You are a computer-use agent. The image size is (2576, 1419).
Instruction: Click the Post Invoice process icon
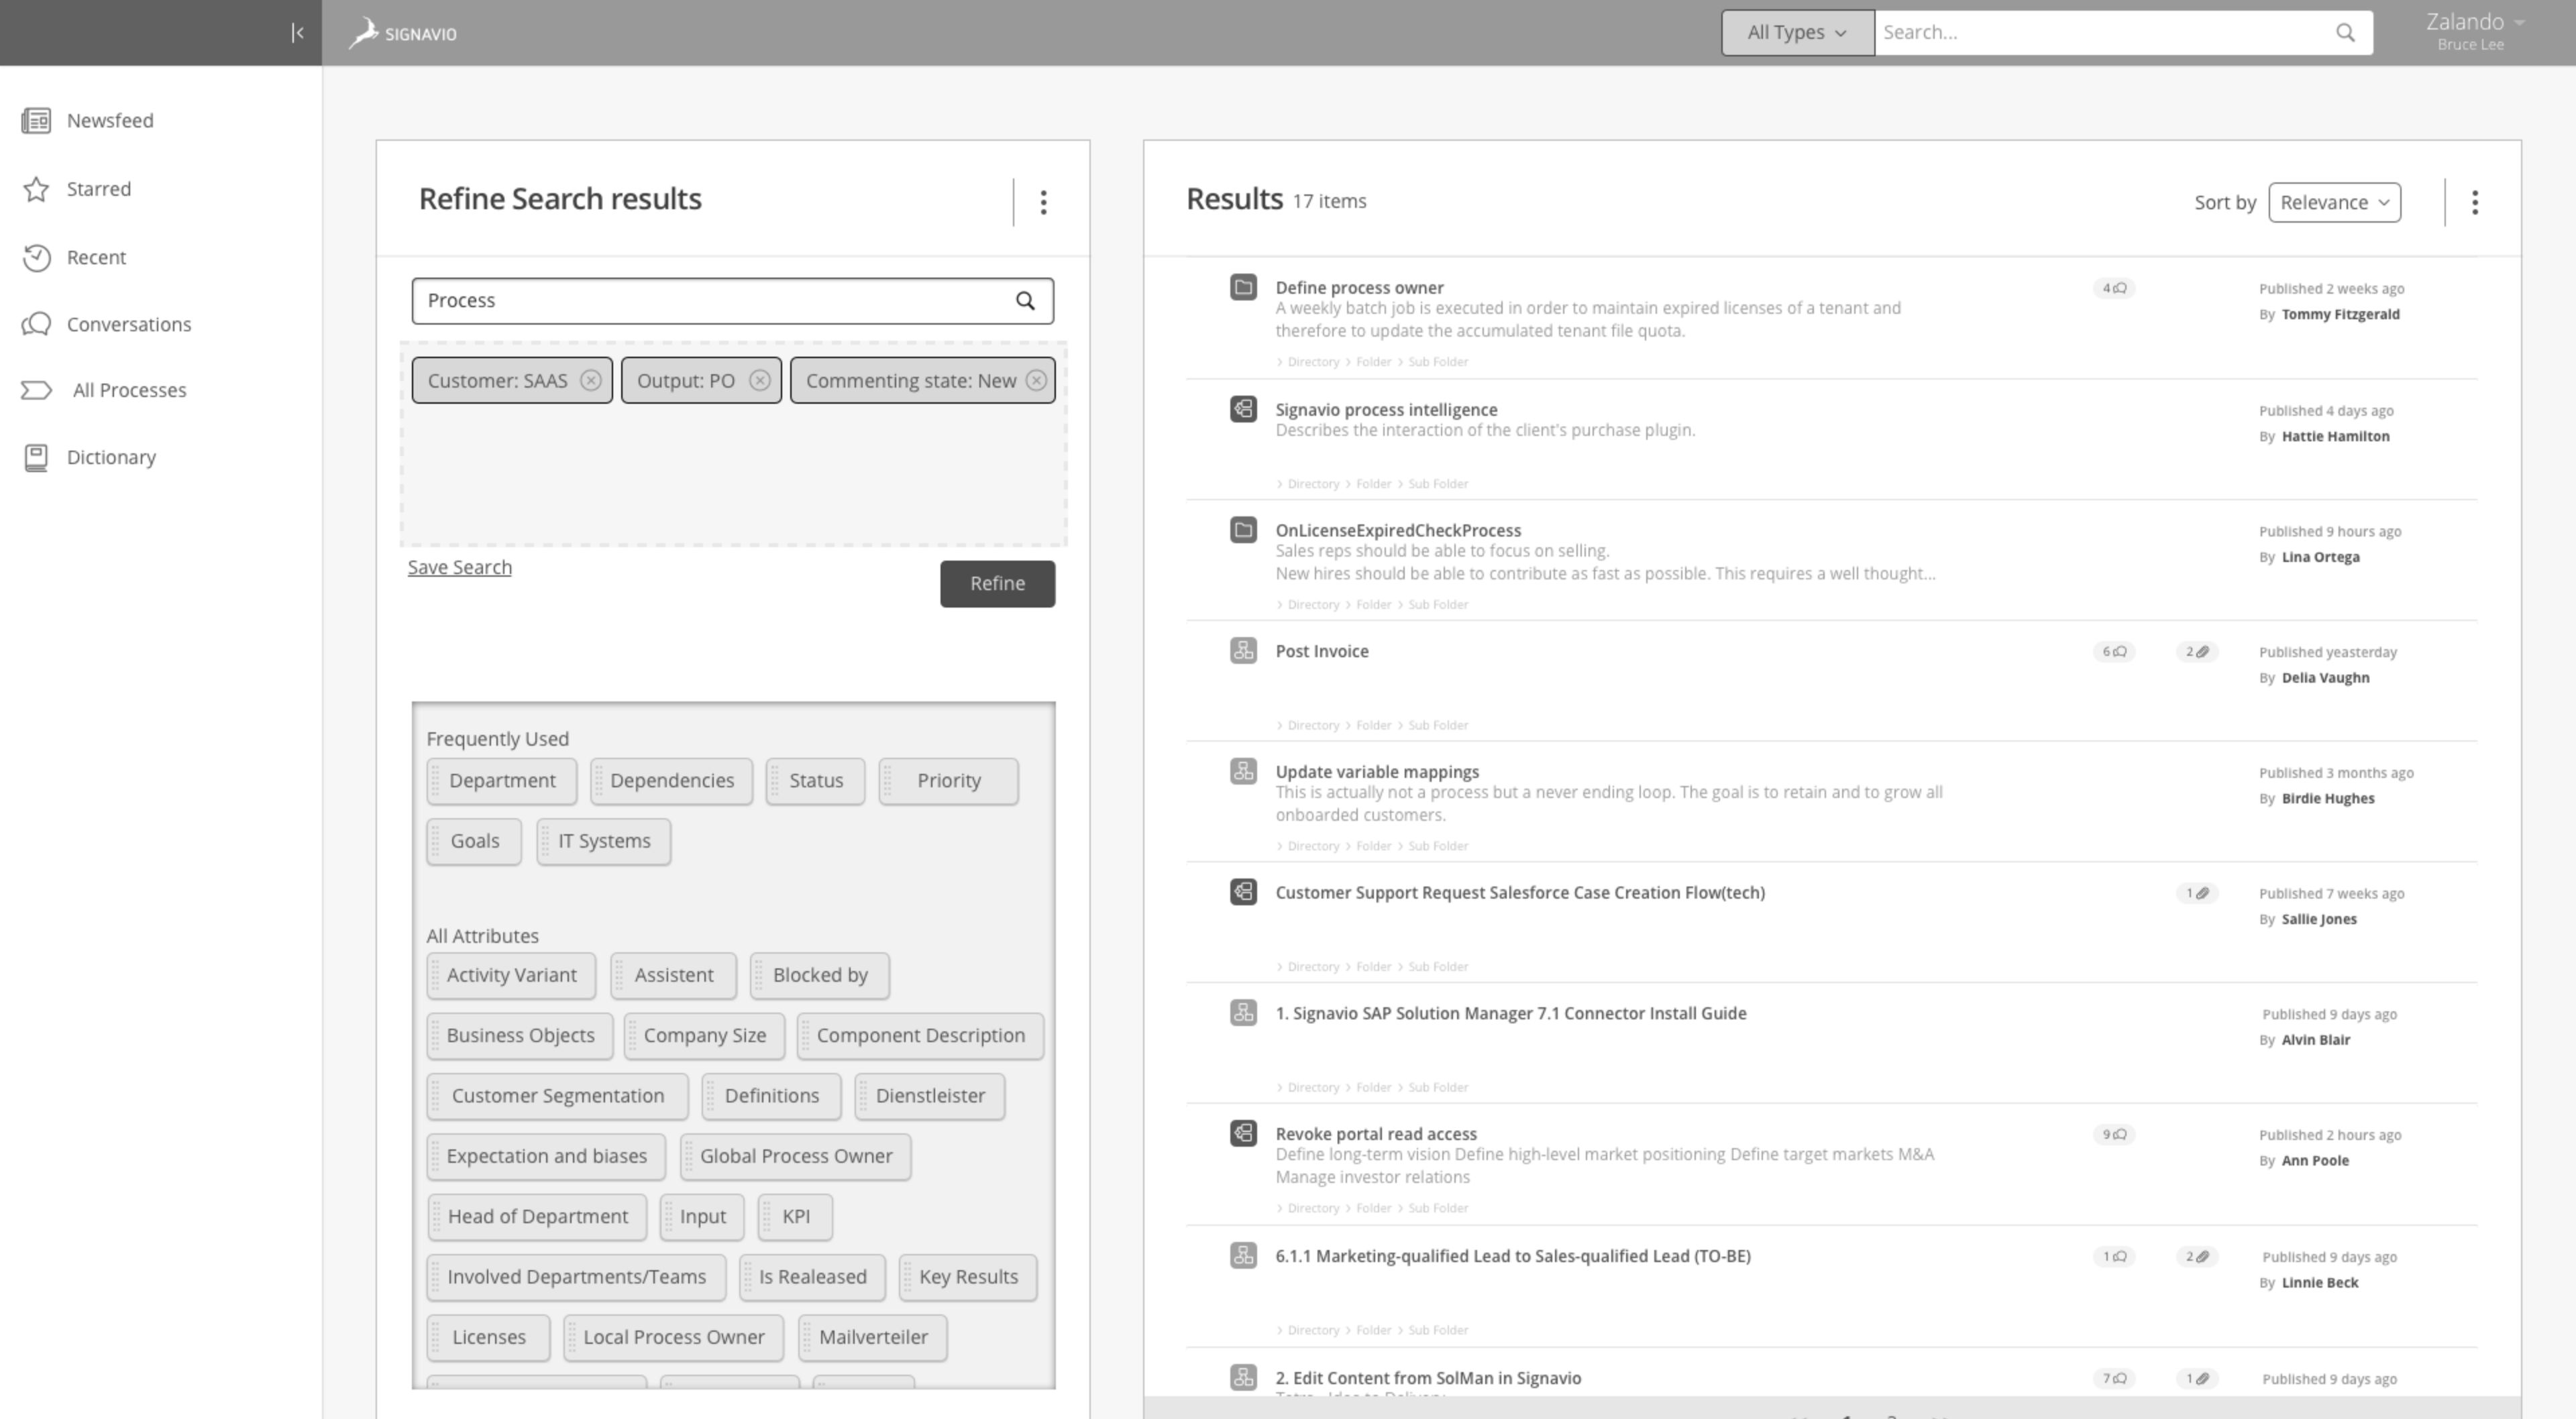pyautogui.click(x=1243, y=651)
